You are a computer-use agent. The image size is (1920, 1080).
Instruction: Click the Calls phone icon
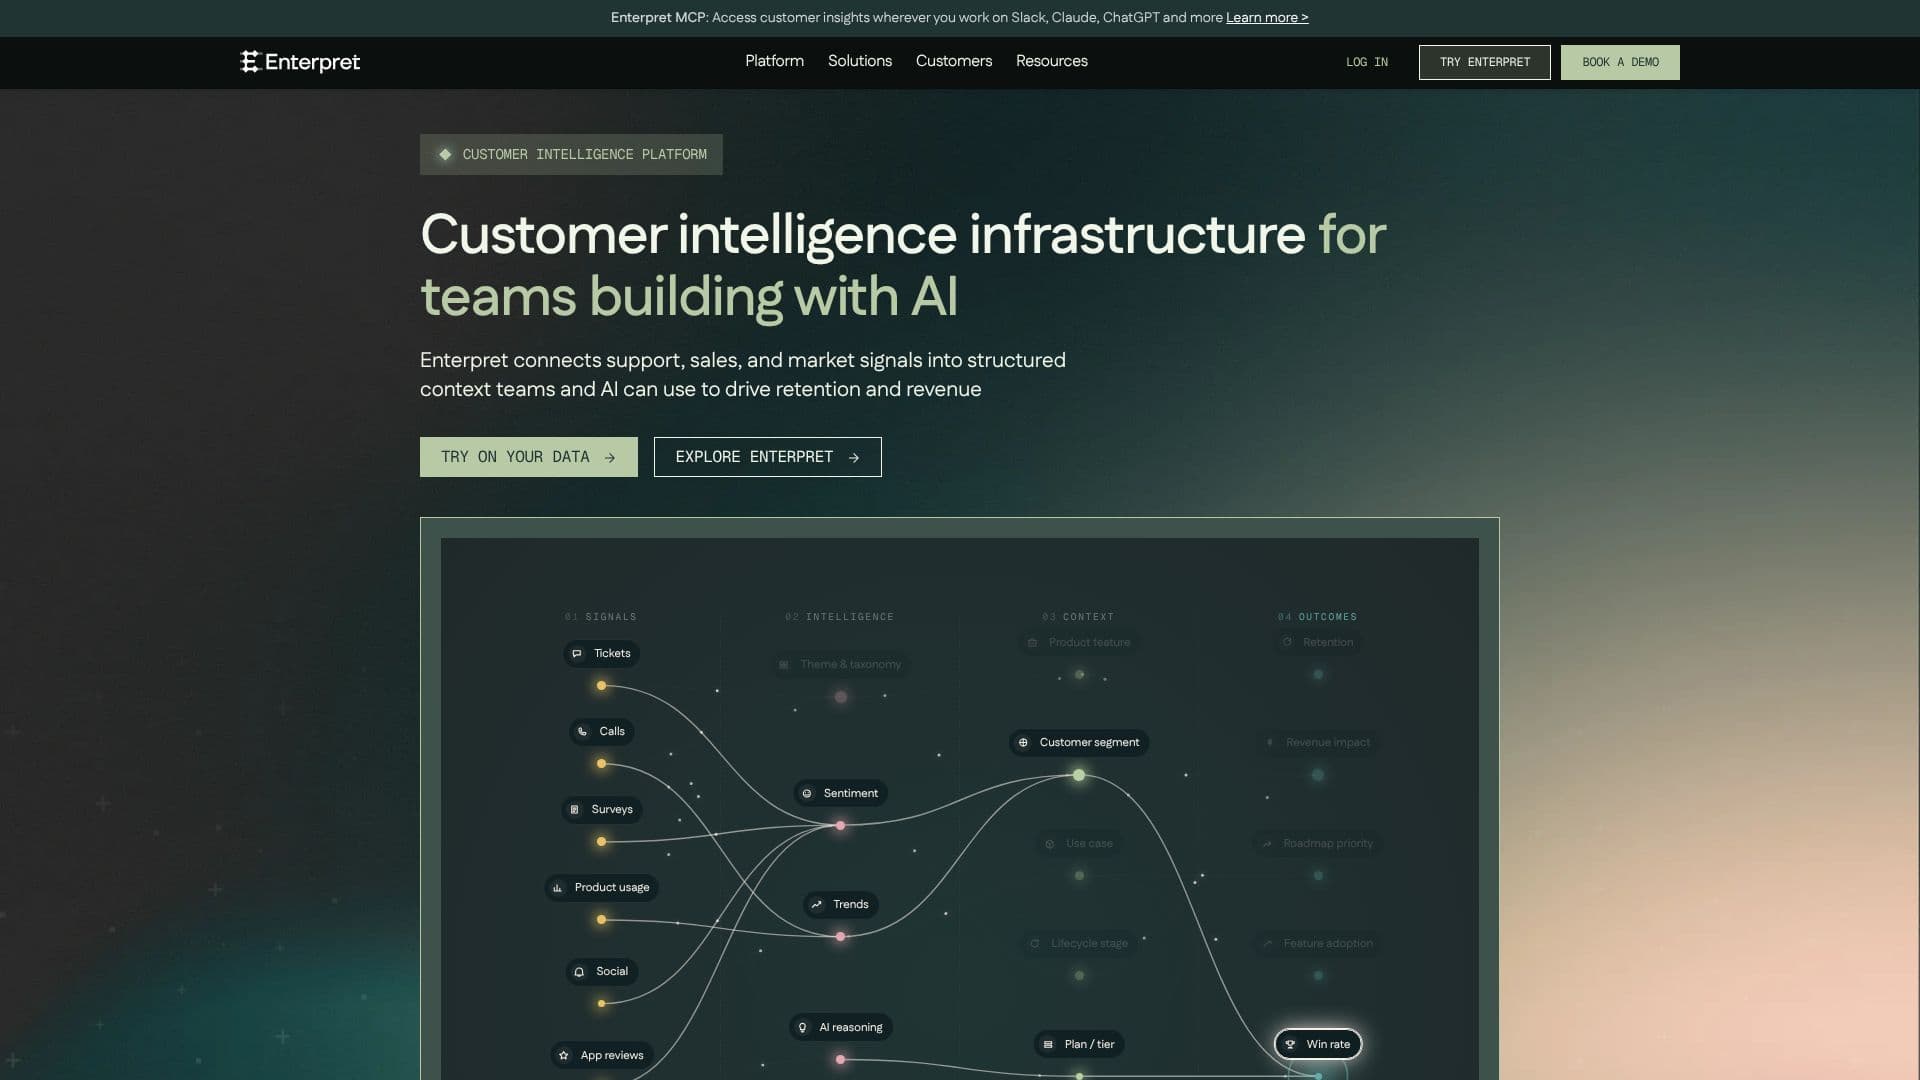tap(583, 732)
